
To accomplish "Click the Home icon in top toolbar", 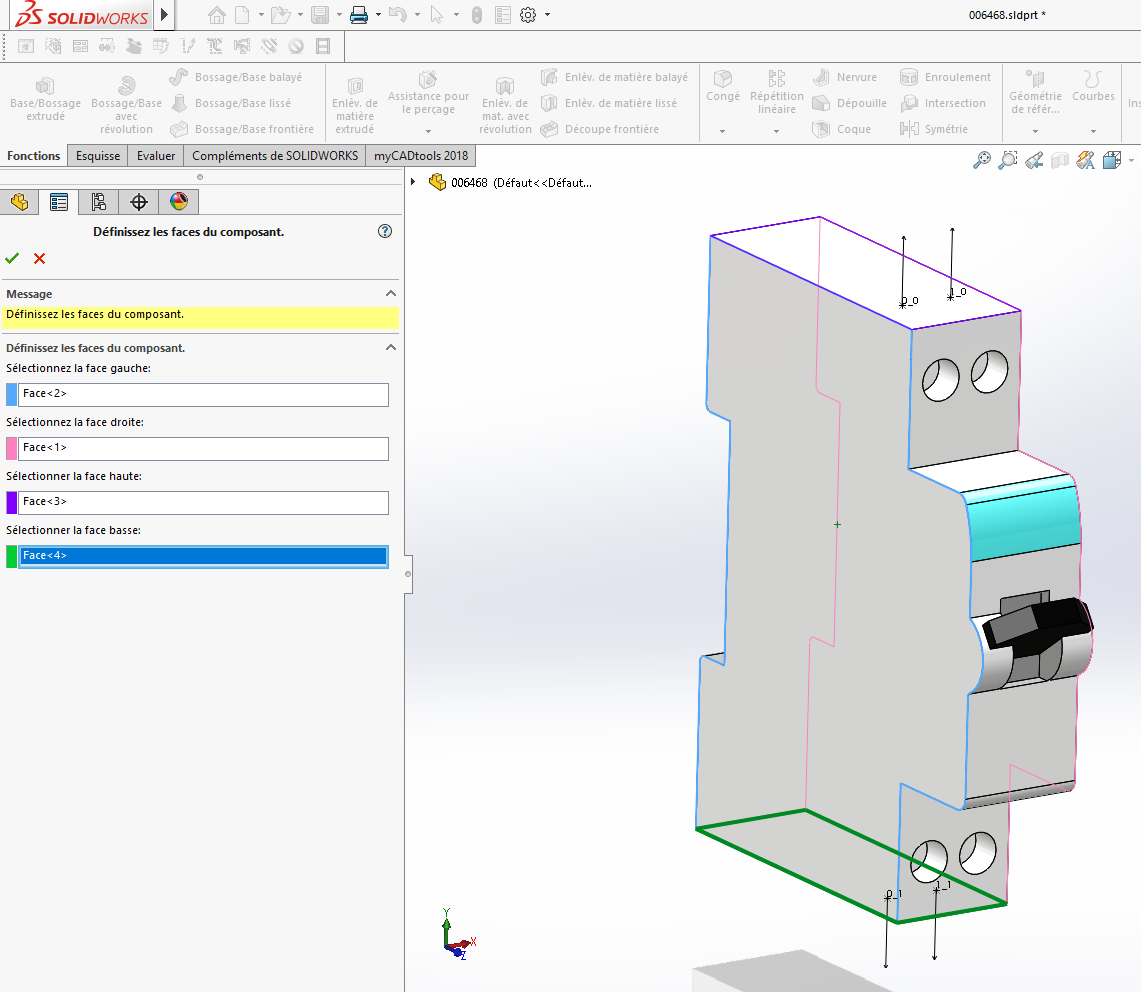I will tap(216, 15).
